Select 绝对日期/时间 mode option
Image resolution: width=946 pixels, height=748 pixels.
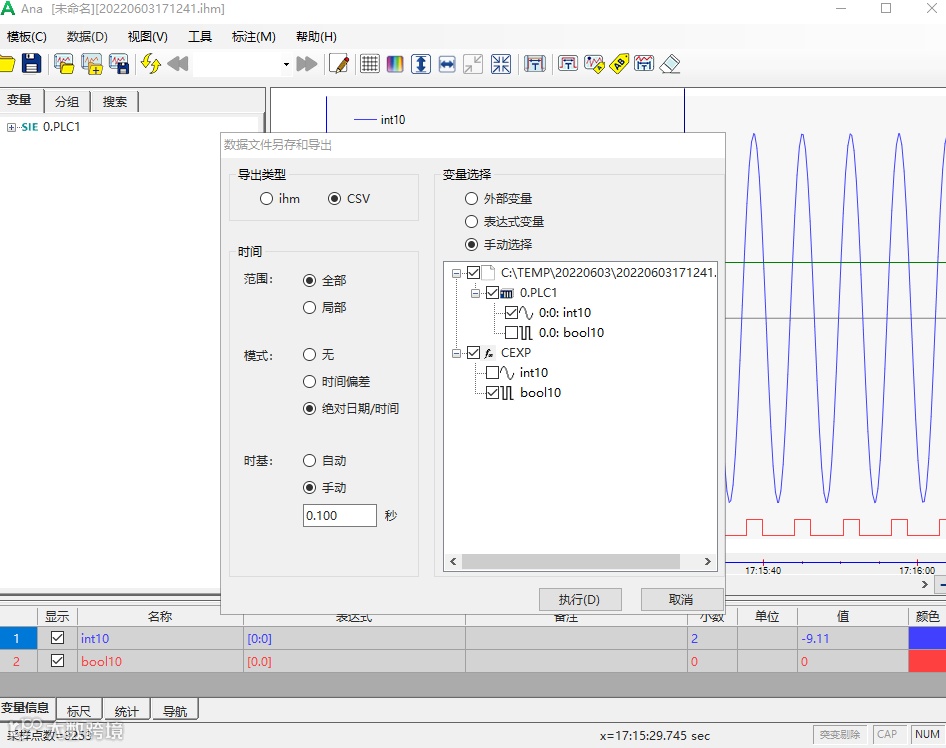tap(351, 409)
